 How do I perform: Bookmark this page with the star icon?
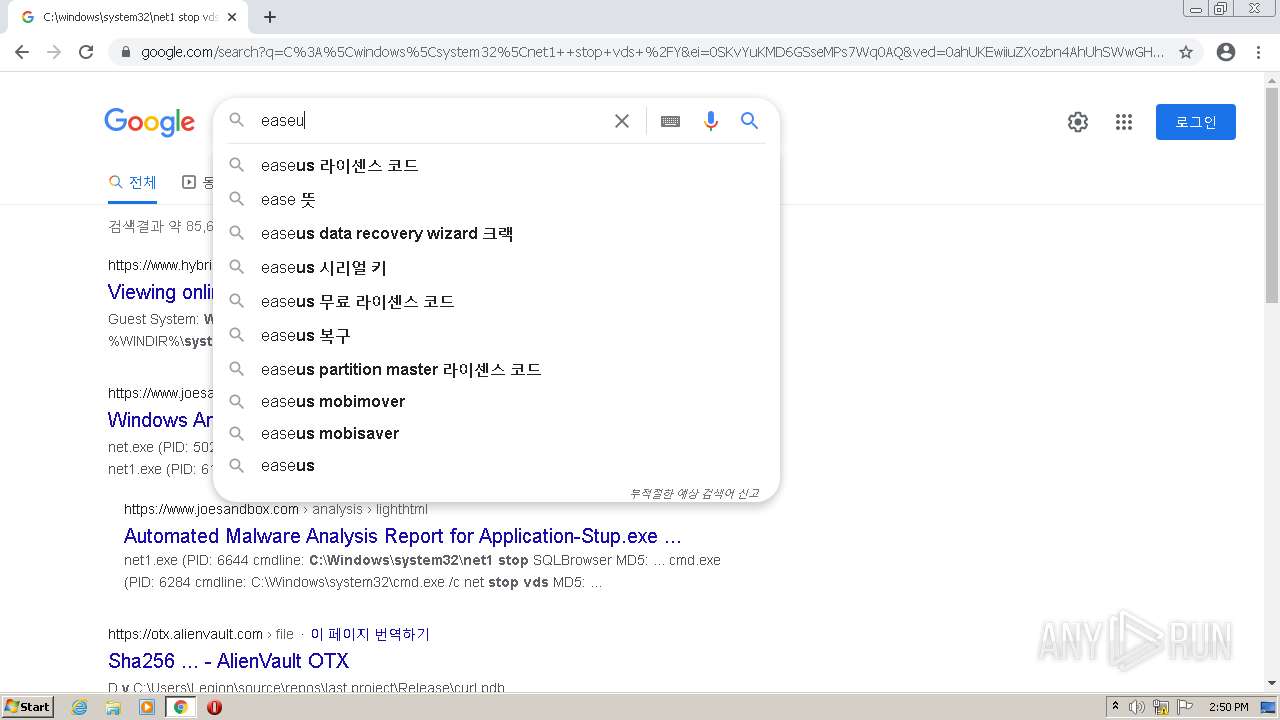(1186, 52)
